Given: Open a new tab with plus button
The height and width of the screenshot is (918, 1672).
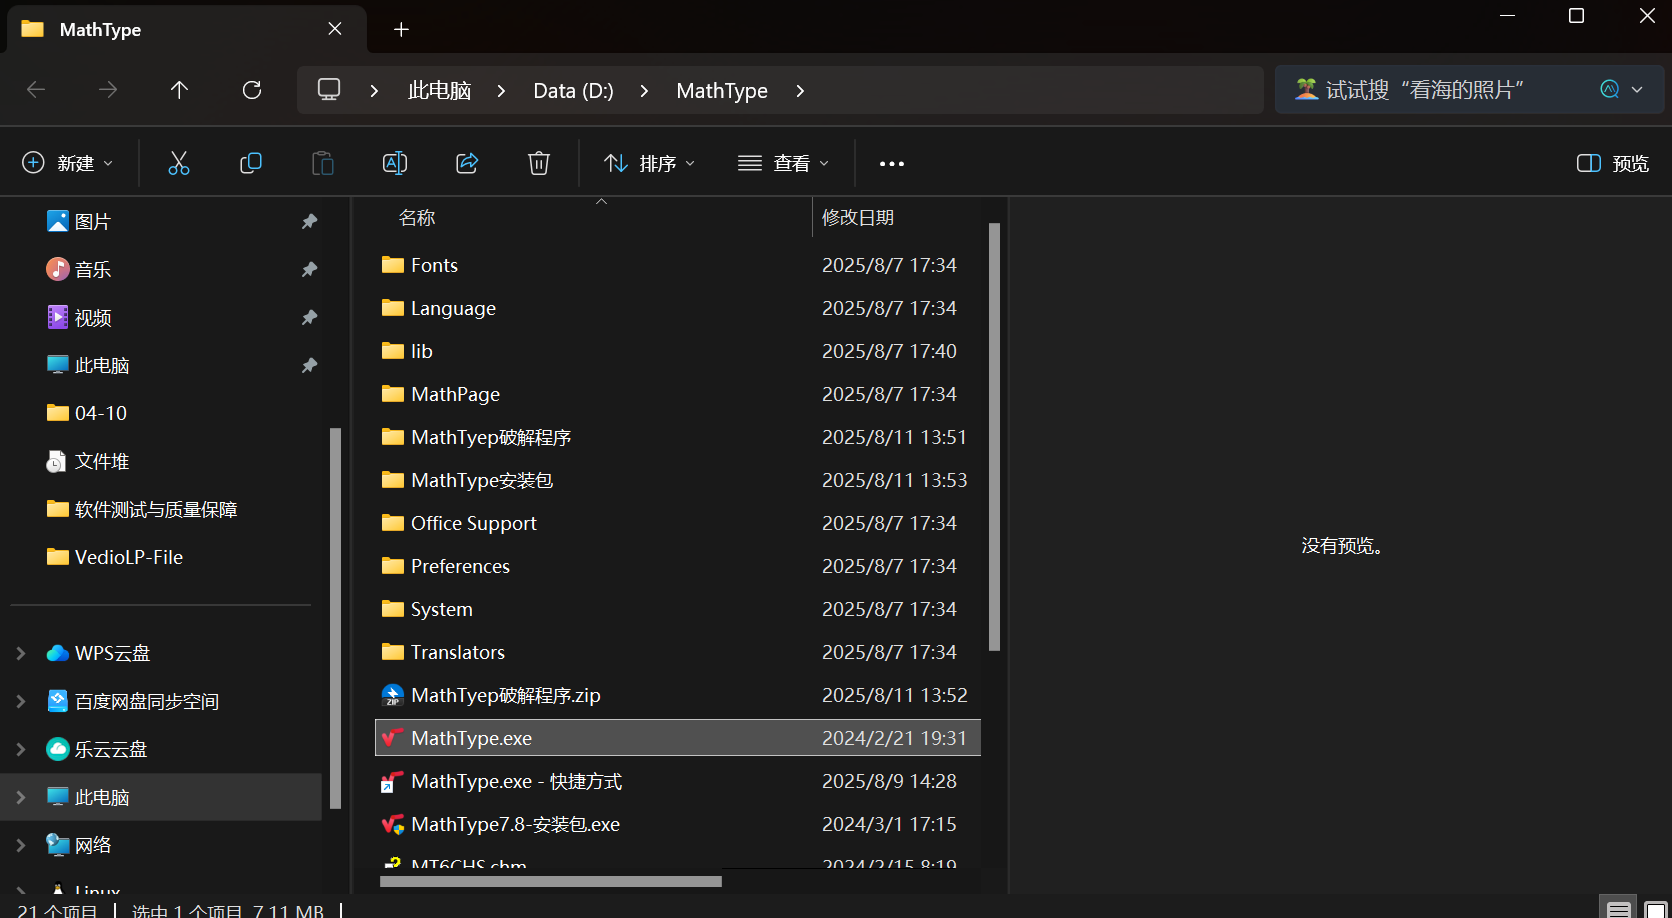Looking at the screenshot, I should coord(401,29).
